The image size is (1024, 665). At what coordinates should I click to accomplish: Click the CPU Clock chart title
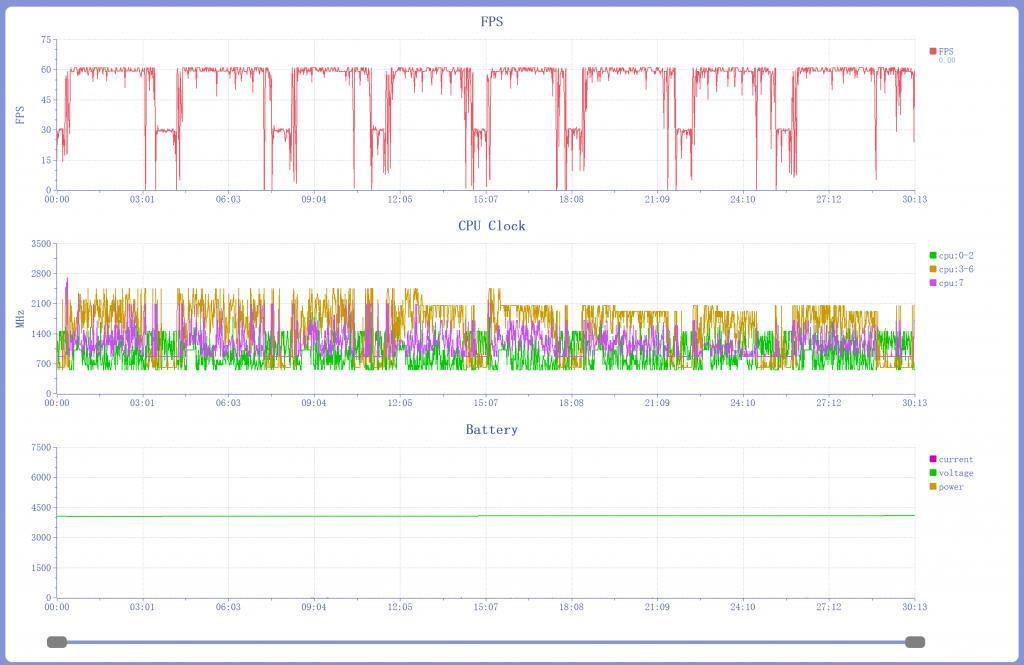[491, 226]
